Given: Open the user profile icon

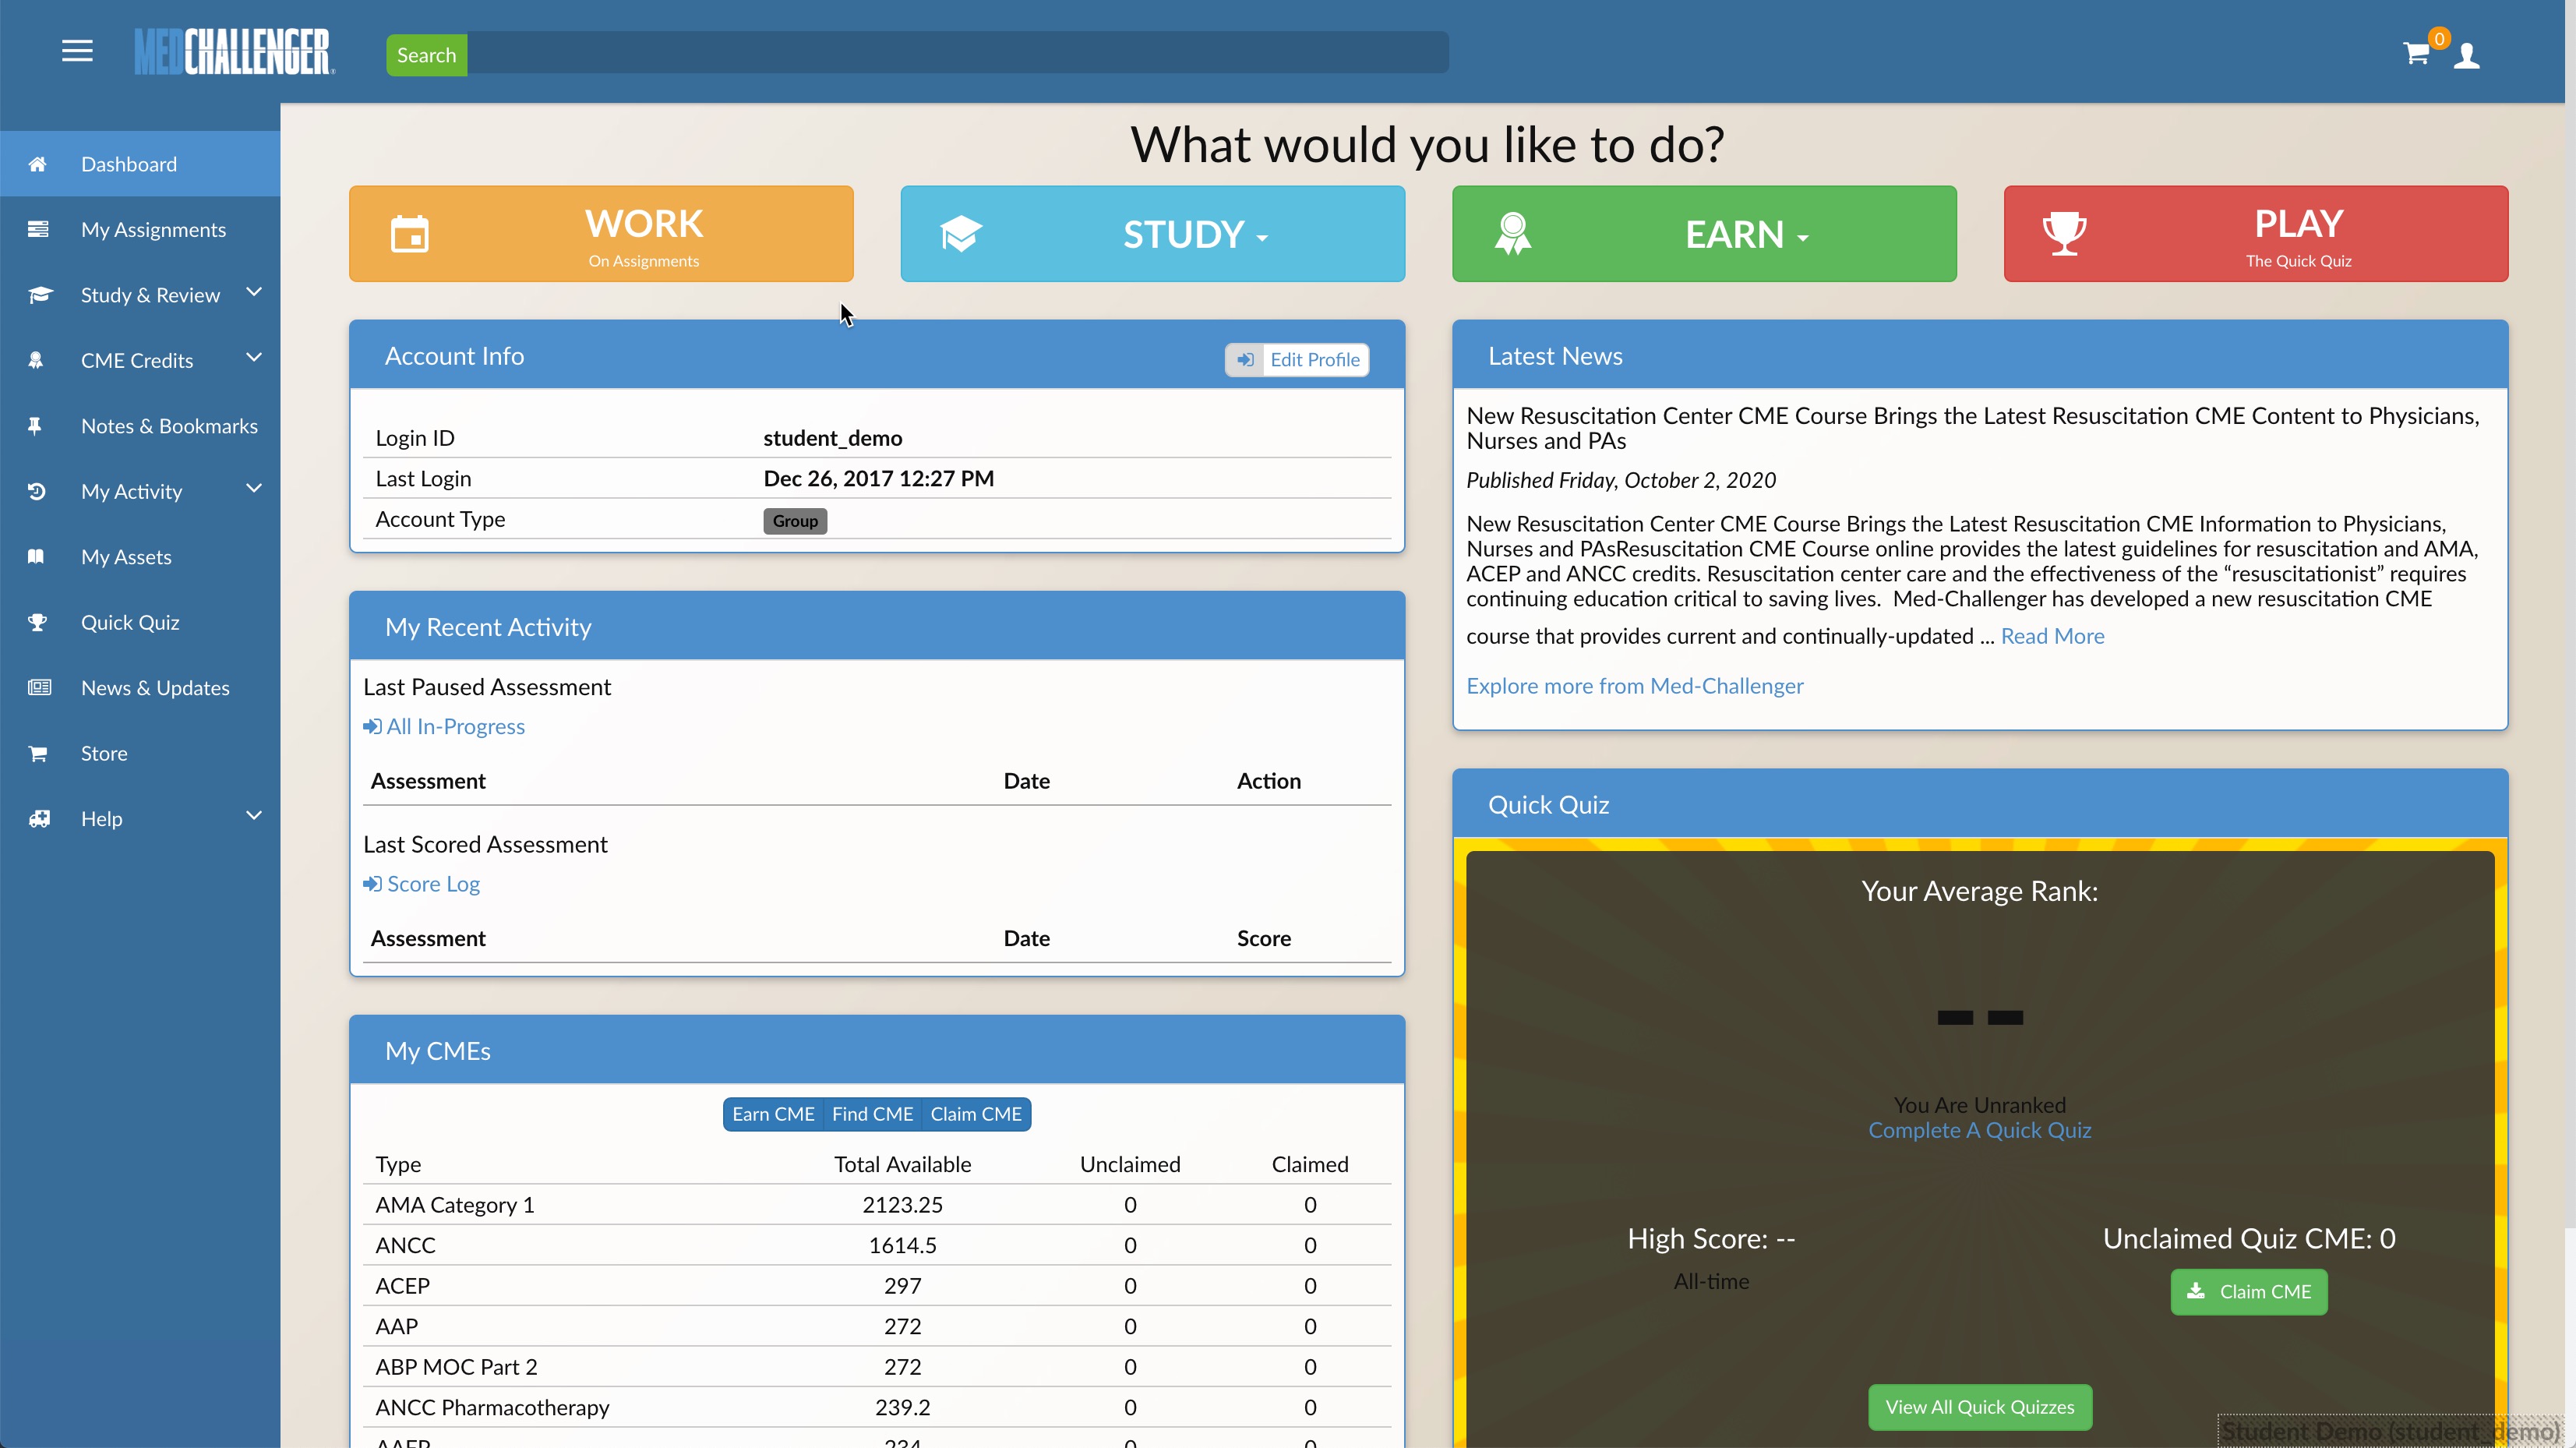Looking at the screenshot, I should pos(2467,55).
